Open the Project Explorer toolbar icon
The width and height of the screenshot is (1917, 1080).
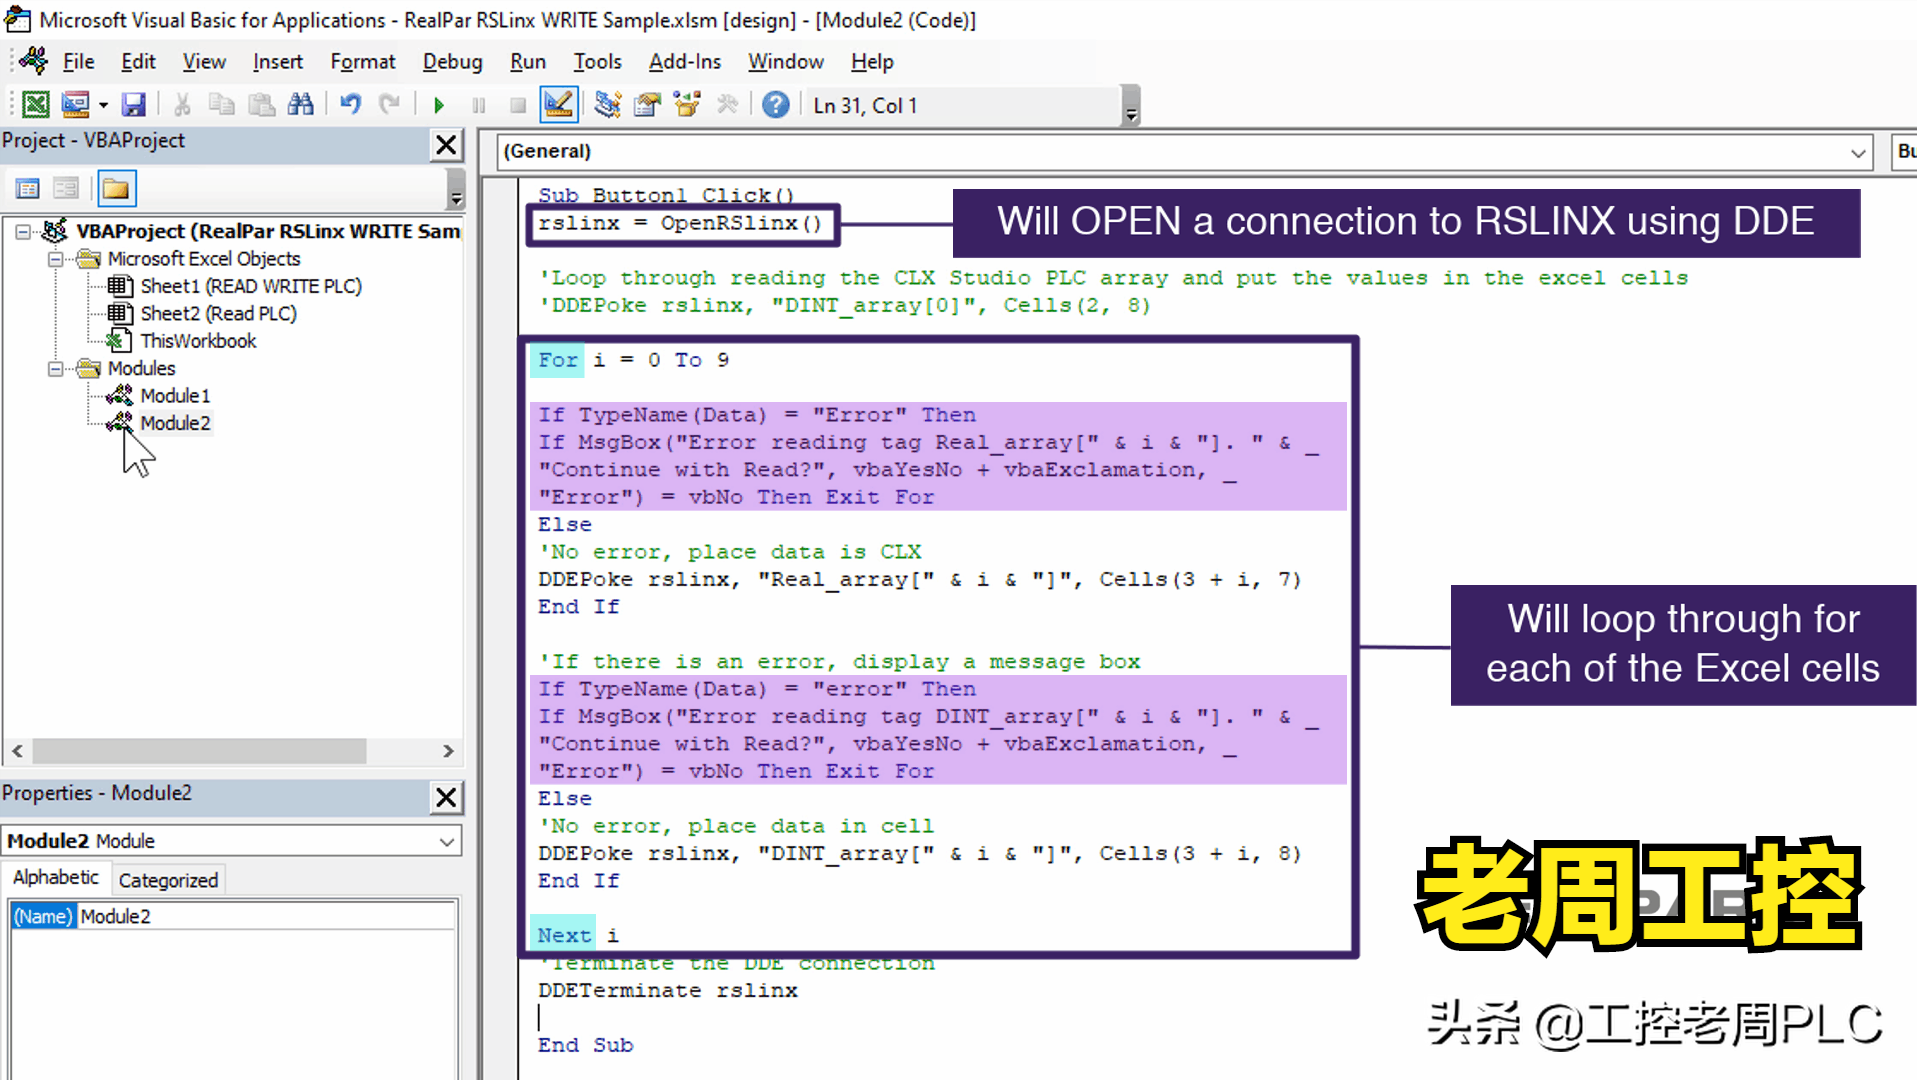click(x=607, y=105)
